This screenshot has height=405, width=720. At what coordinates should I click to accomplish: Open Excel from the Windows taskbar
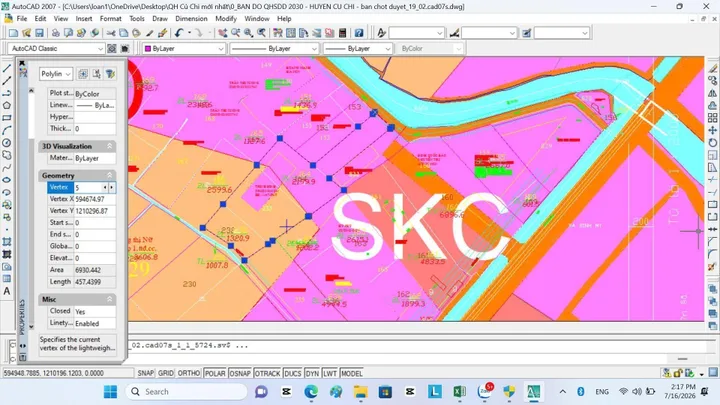click(x=459, y=392)
